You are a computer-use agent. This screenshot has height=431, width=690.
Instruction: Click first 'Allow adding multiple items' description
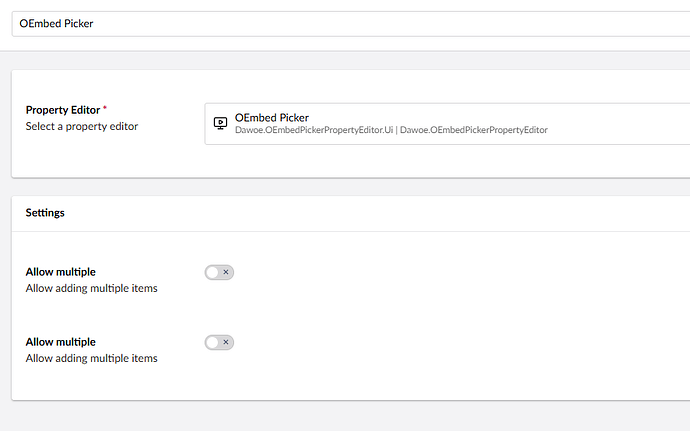91,288
